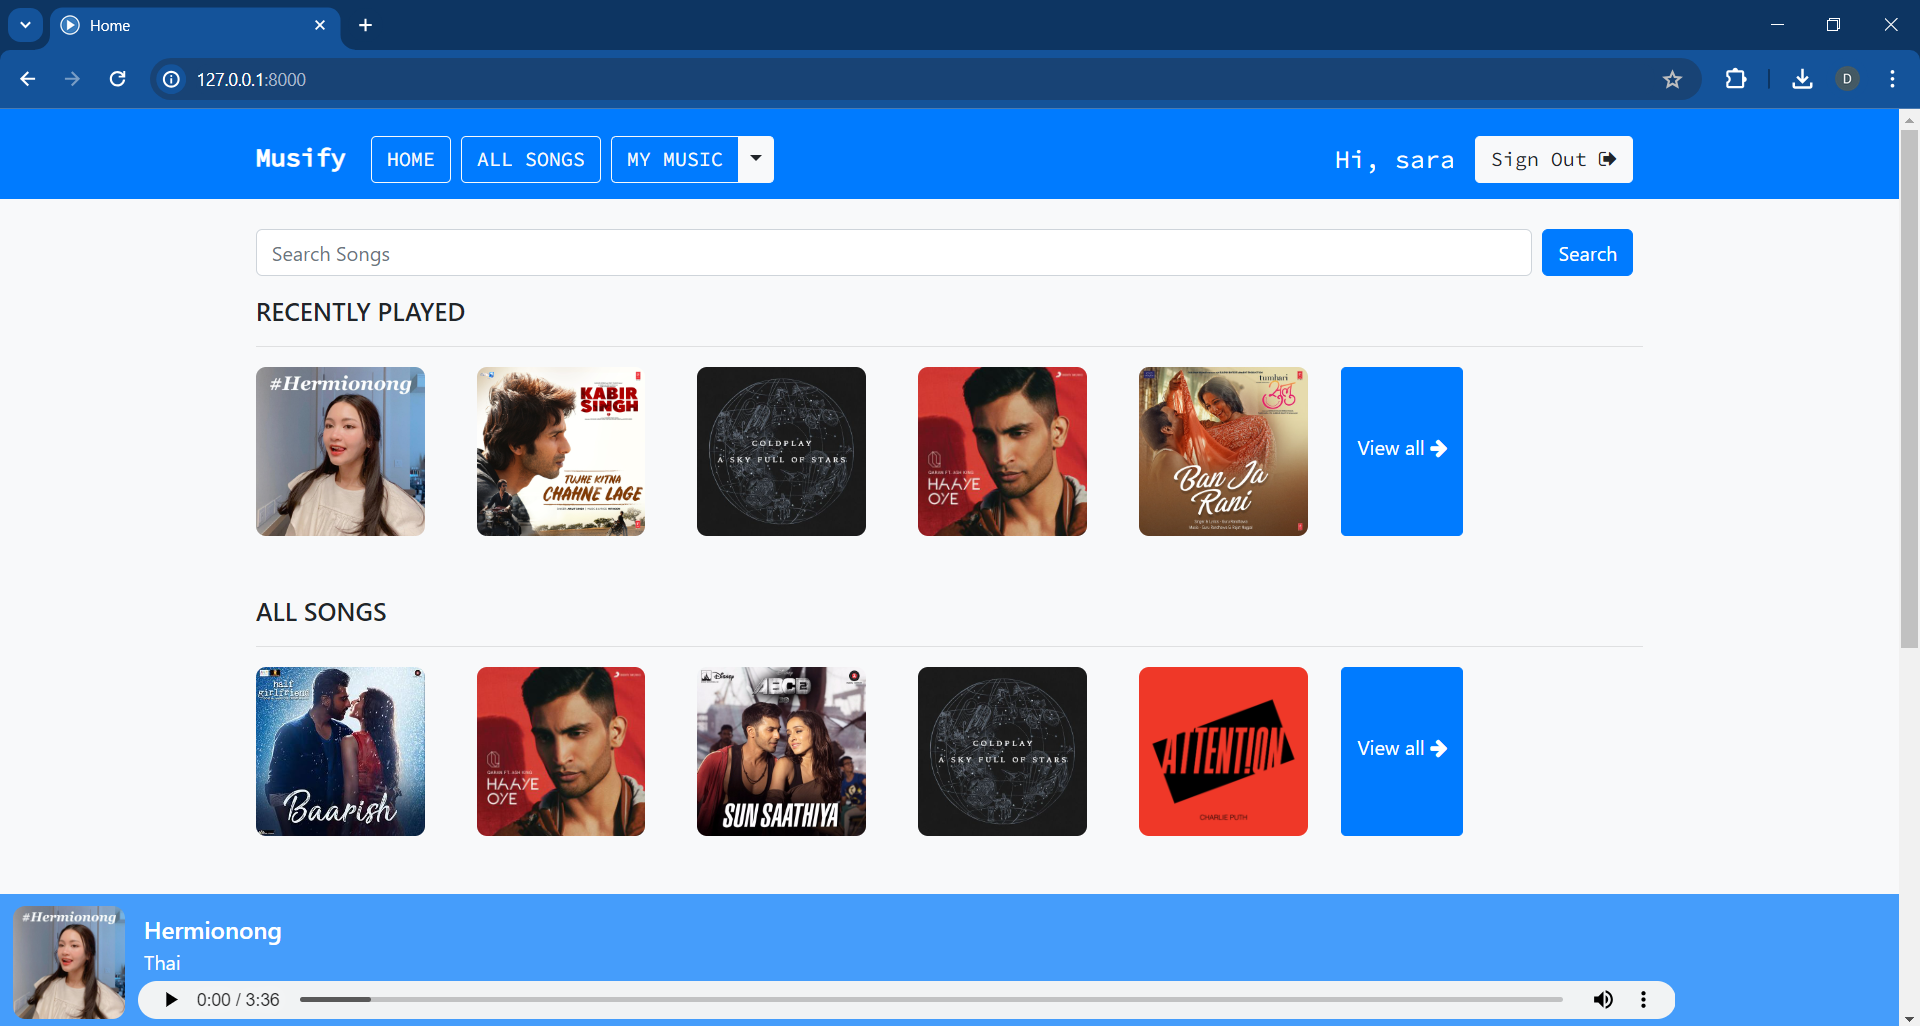
Task: Go to HOME in navbar
Action: point(411,159)
